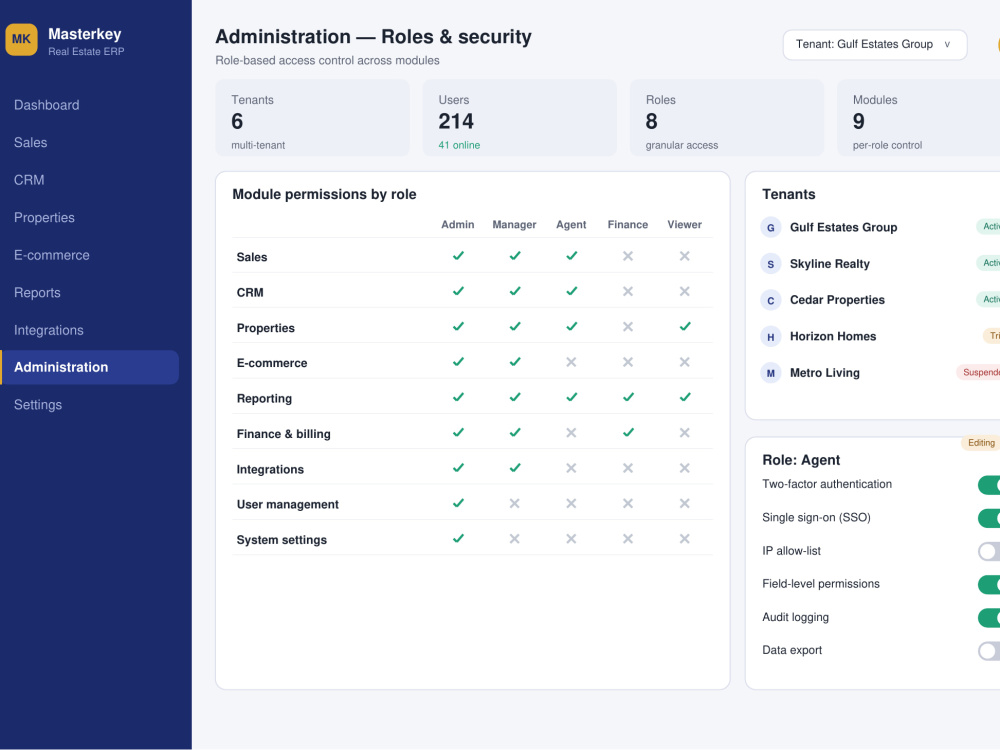Disable Two-factor authentication toggle
The image size is (1000, 750).
[x=989, y=485]
